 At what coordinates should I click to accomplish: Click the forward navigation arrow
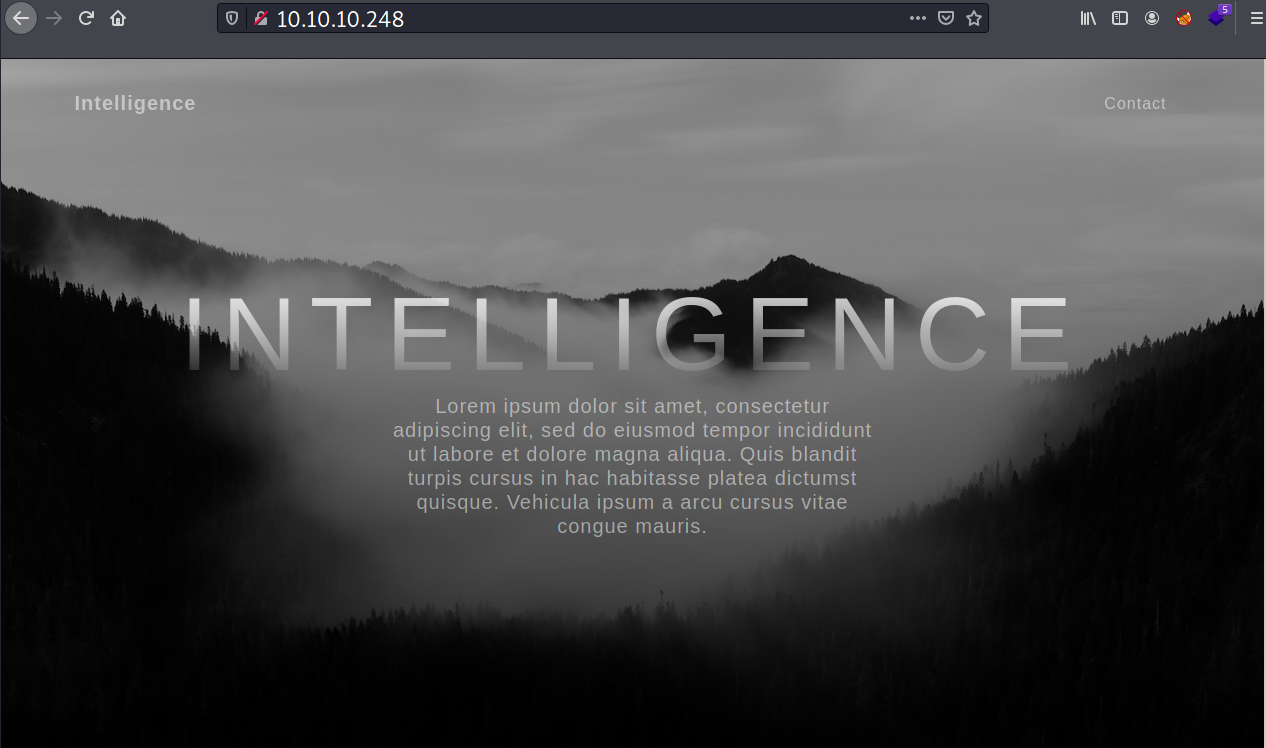tap(54, 18)
